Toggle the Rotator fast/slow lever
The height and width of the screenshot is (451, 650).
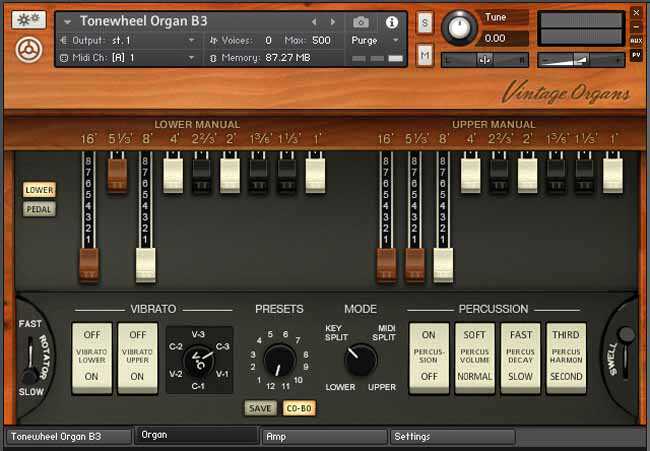[30, 359]
